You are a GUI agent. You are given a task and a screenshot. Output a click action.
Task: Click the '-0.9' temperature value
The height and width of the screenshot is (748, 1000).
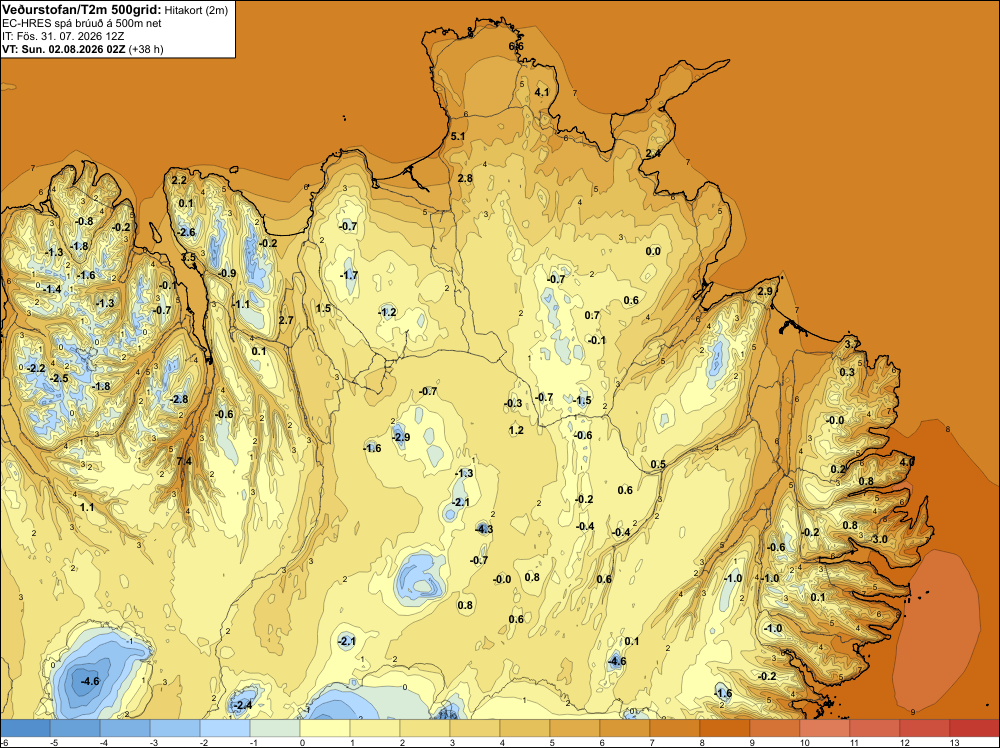click(226, 273)
